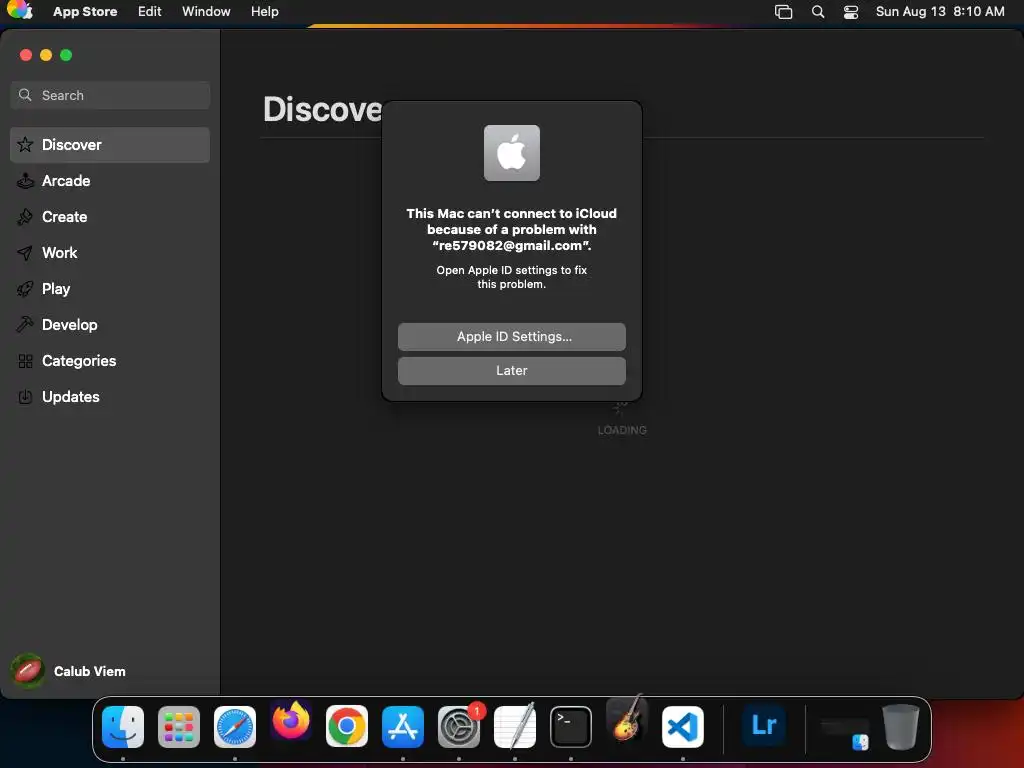Viewport: 1024px width, 768px height.
Task: Open Terminal from the Dock
Action: click(571, 727)
